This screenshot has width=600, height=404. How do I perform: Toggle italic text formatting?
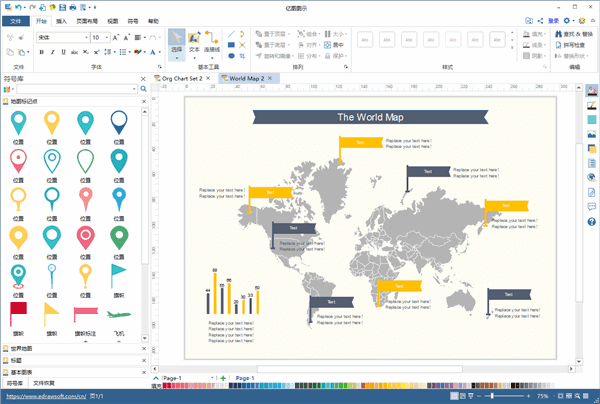pyautogui.click(x=54, y=52)
